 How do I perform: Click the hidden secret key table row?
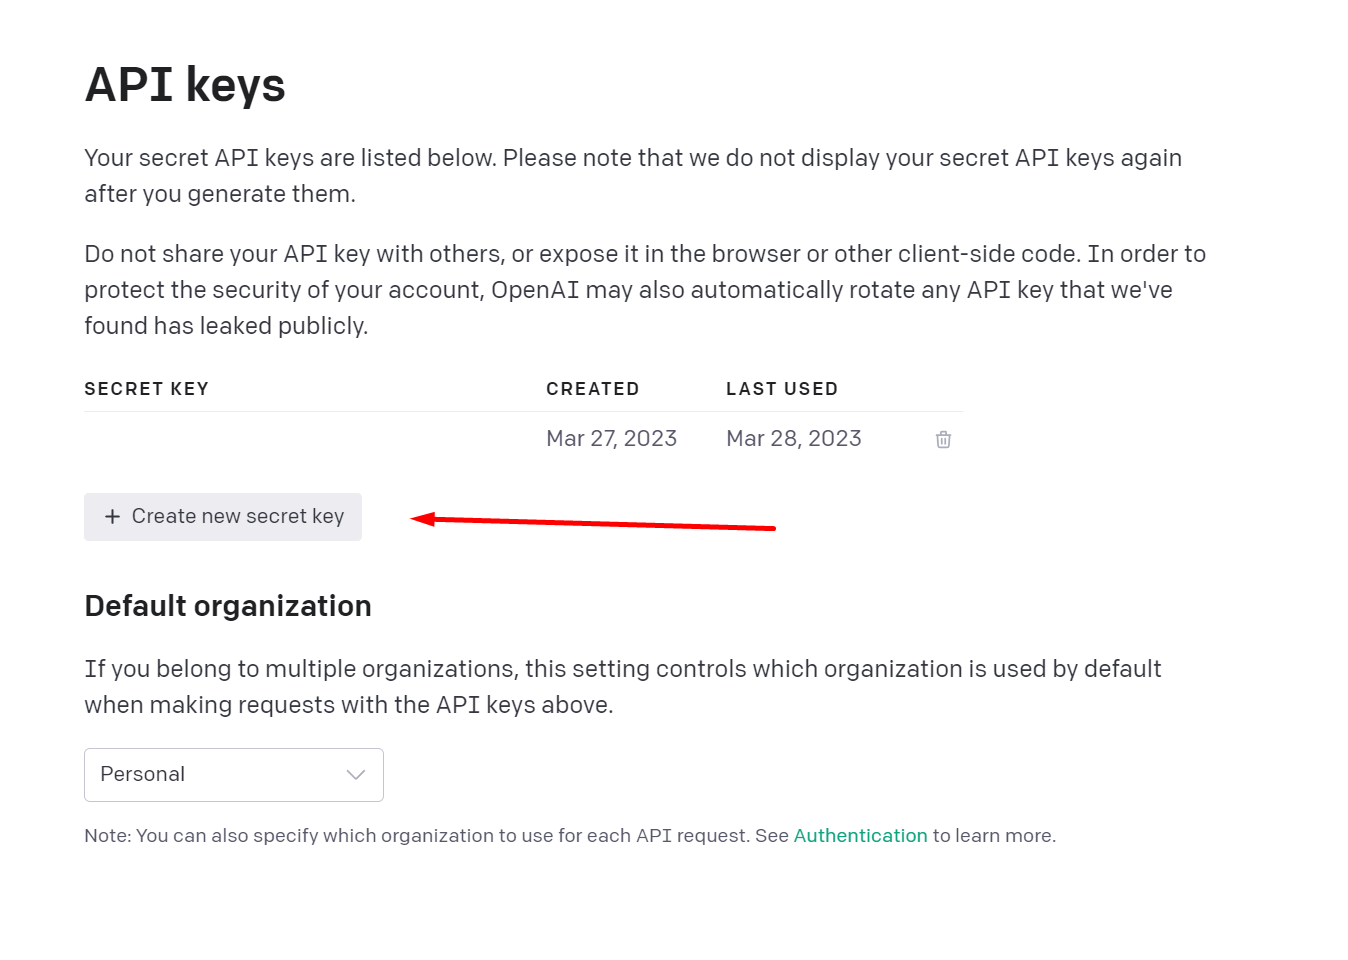tap(300, 438)
